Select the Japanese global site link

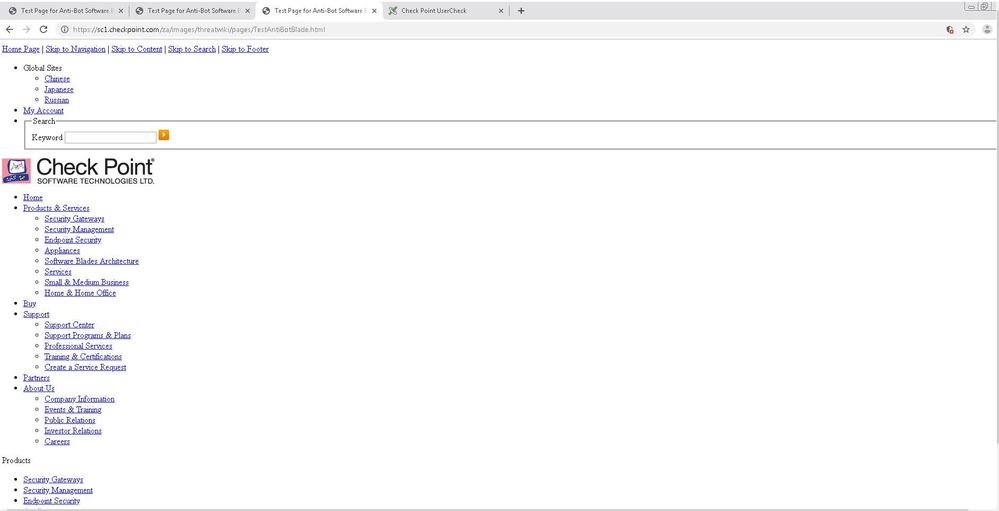pos(59,90)
